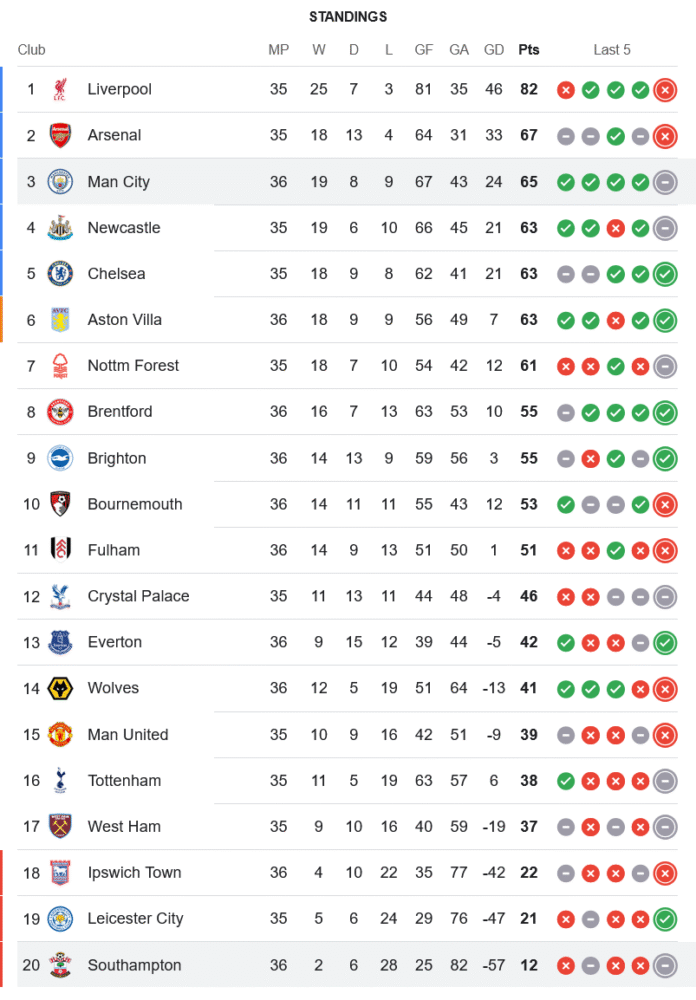696x1000 pixels.
Task: Click the Liverpool club crest icon
Action: 60,89
